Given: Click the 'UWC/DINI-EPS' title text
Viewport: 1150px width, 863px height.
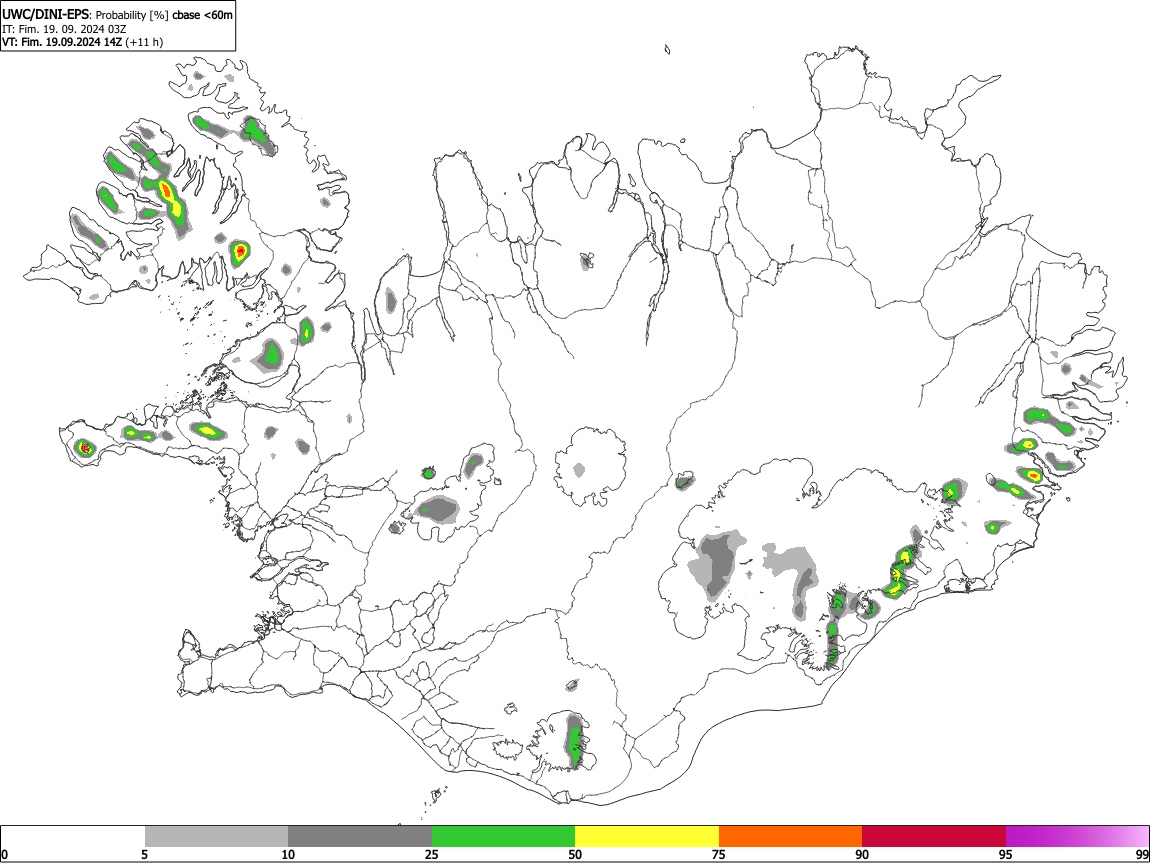Looking at the screenshot, I should (x=46, y=14).
